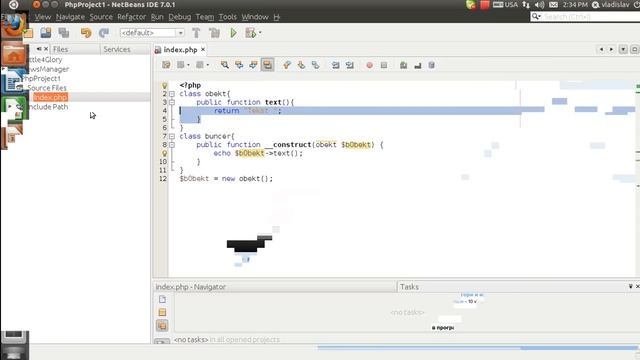Click third Navigator filter icon
Image resolution: width=640 pixels, height=360 pixels.
pos(162,325)
